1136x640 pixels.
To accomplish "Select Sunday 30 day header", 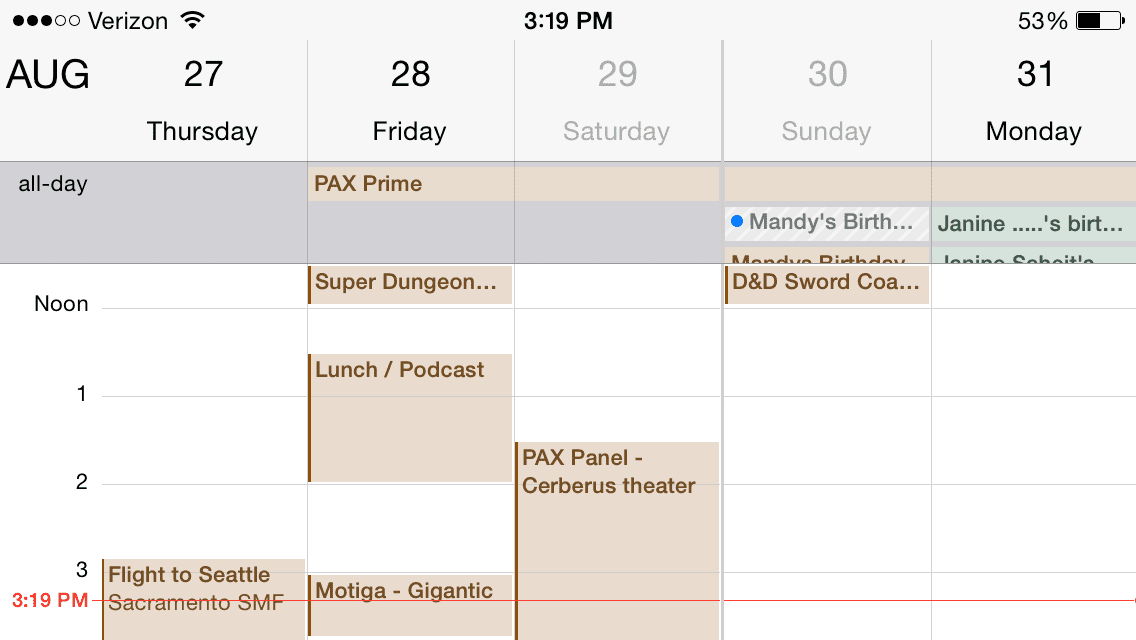I will point(827,101).
